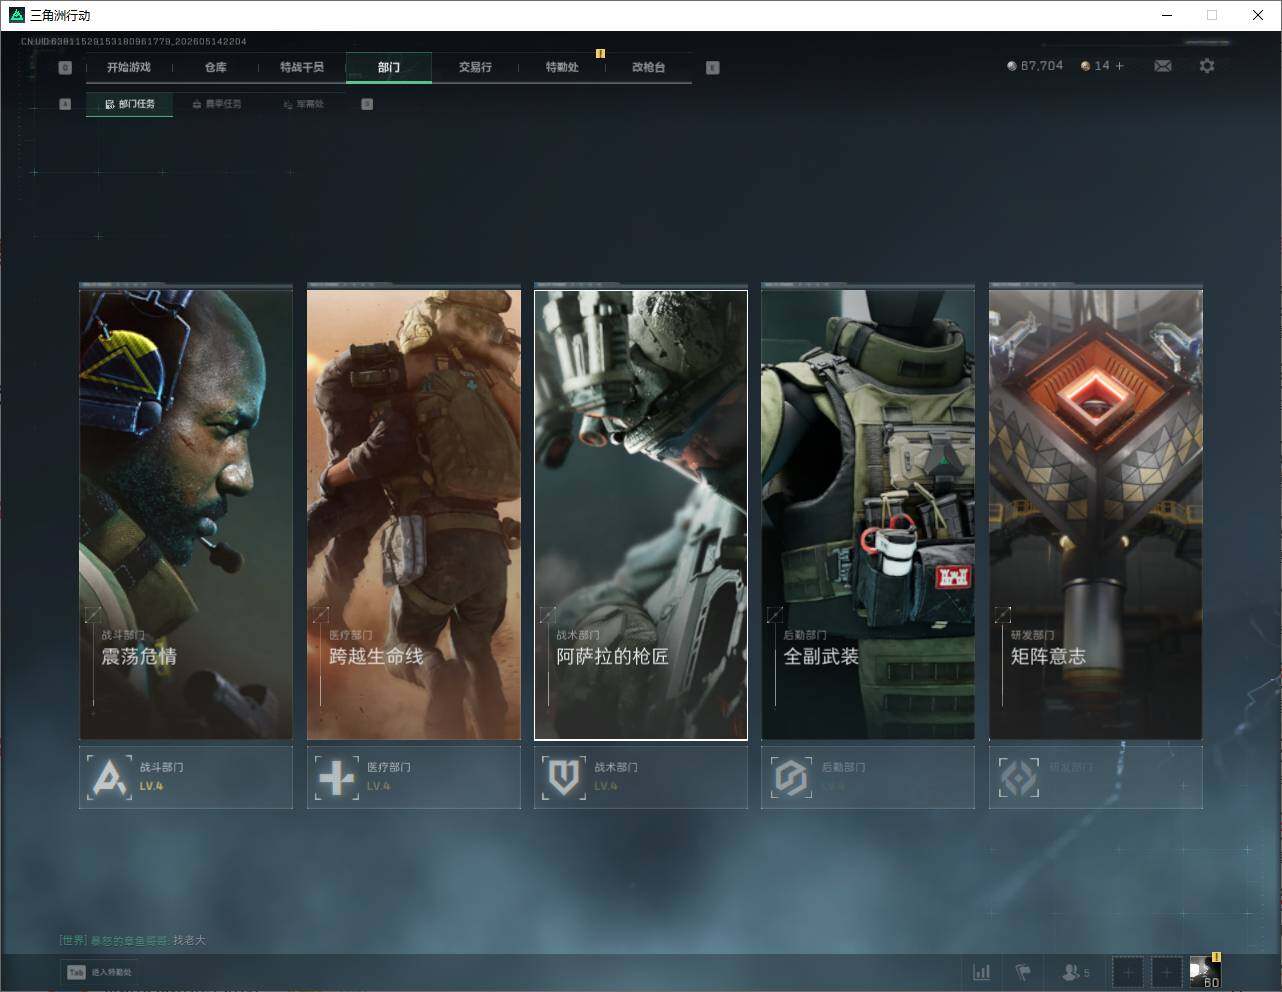The height and width of the screenshot is (992, 1282).
Task: Open the 全副武装 mission card
Action: tap(868, 514)
